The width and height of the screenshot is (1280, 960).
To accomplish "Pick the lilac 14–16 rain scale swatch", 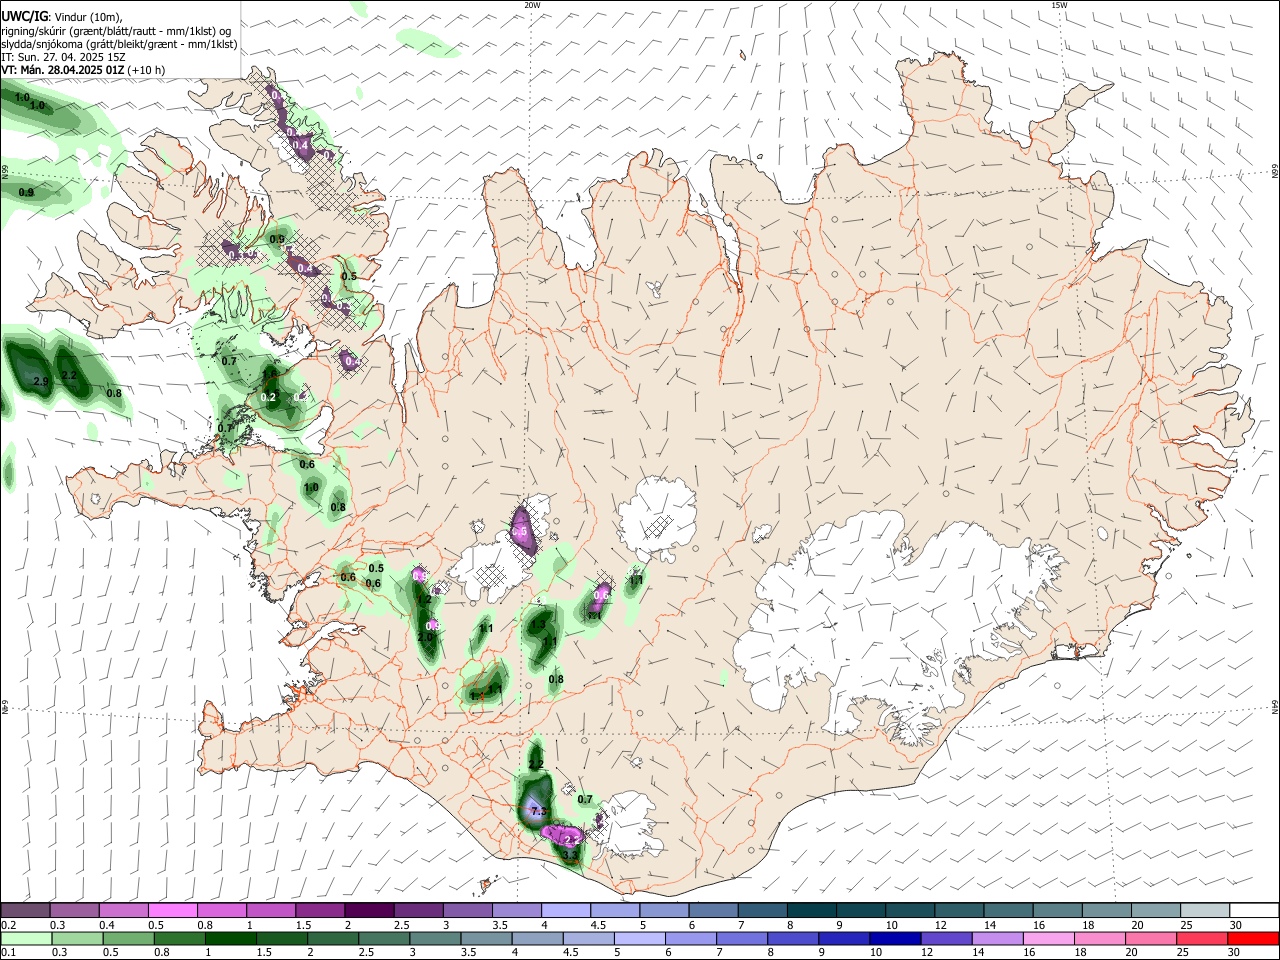I will [998, 938].
